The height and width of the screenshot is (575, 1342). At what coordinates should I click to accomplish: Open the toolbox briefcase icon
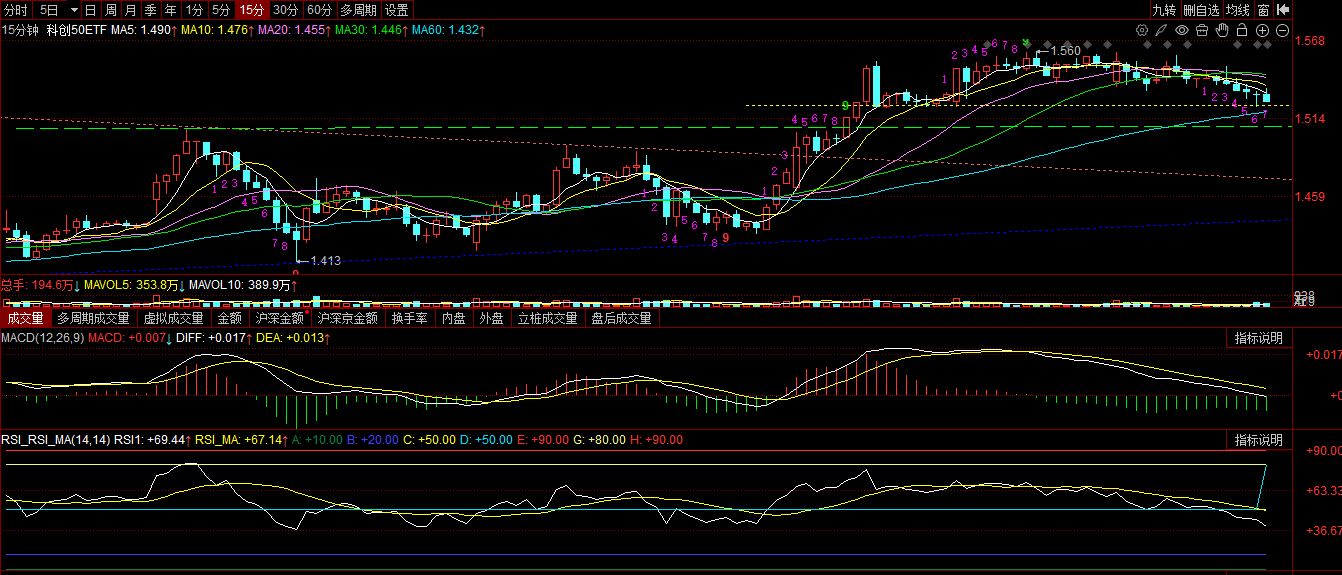click(1201, 31)
